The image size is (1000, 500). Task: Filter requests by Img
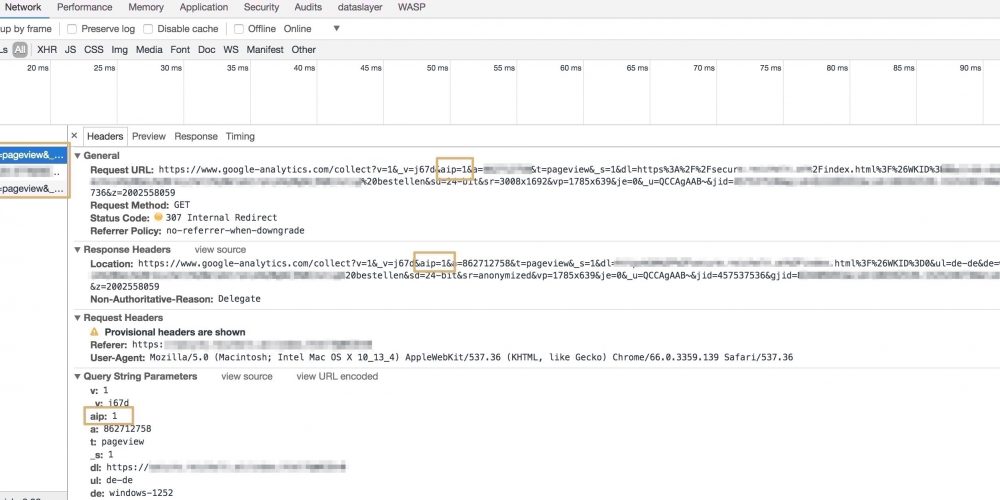pyautogui.click(x=119, y=50)
